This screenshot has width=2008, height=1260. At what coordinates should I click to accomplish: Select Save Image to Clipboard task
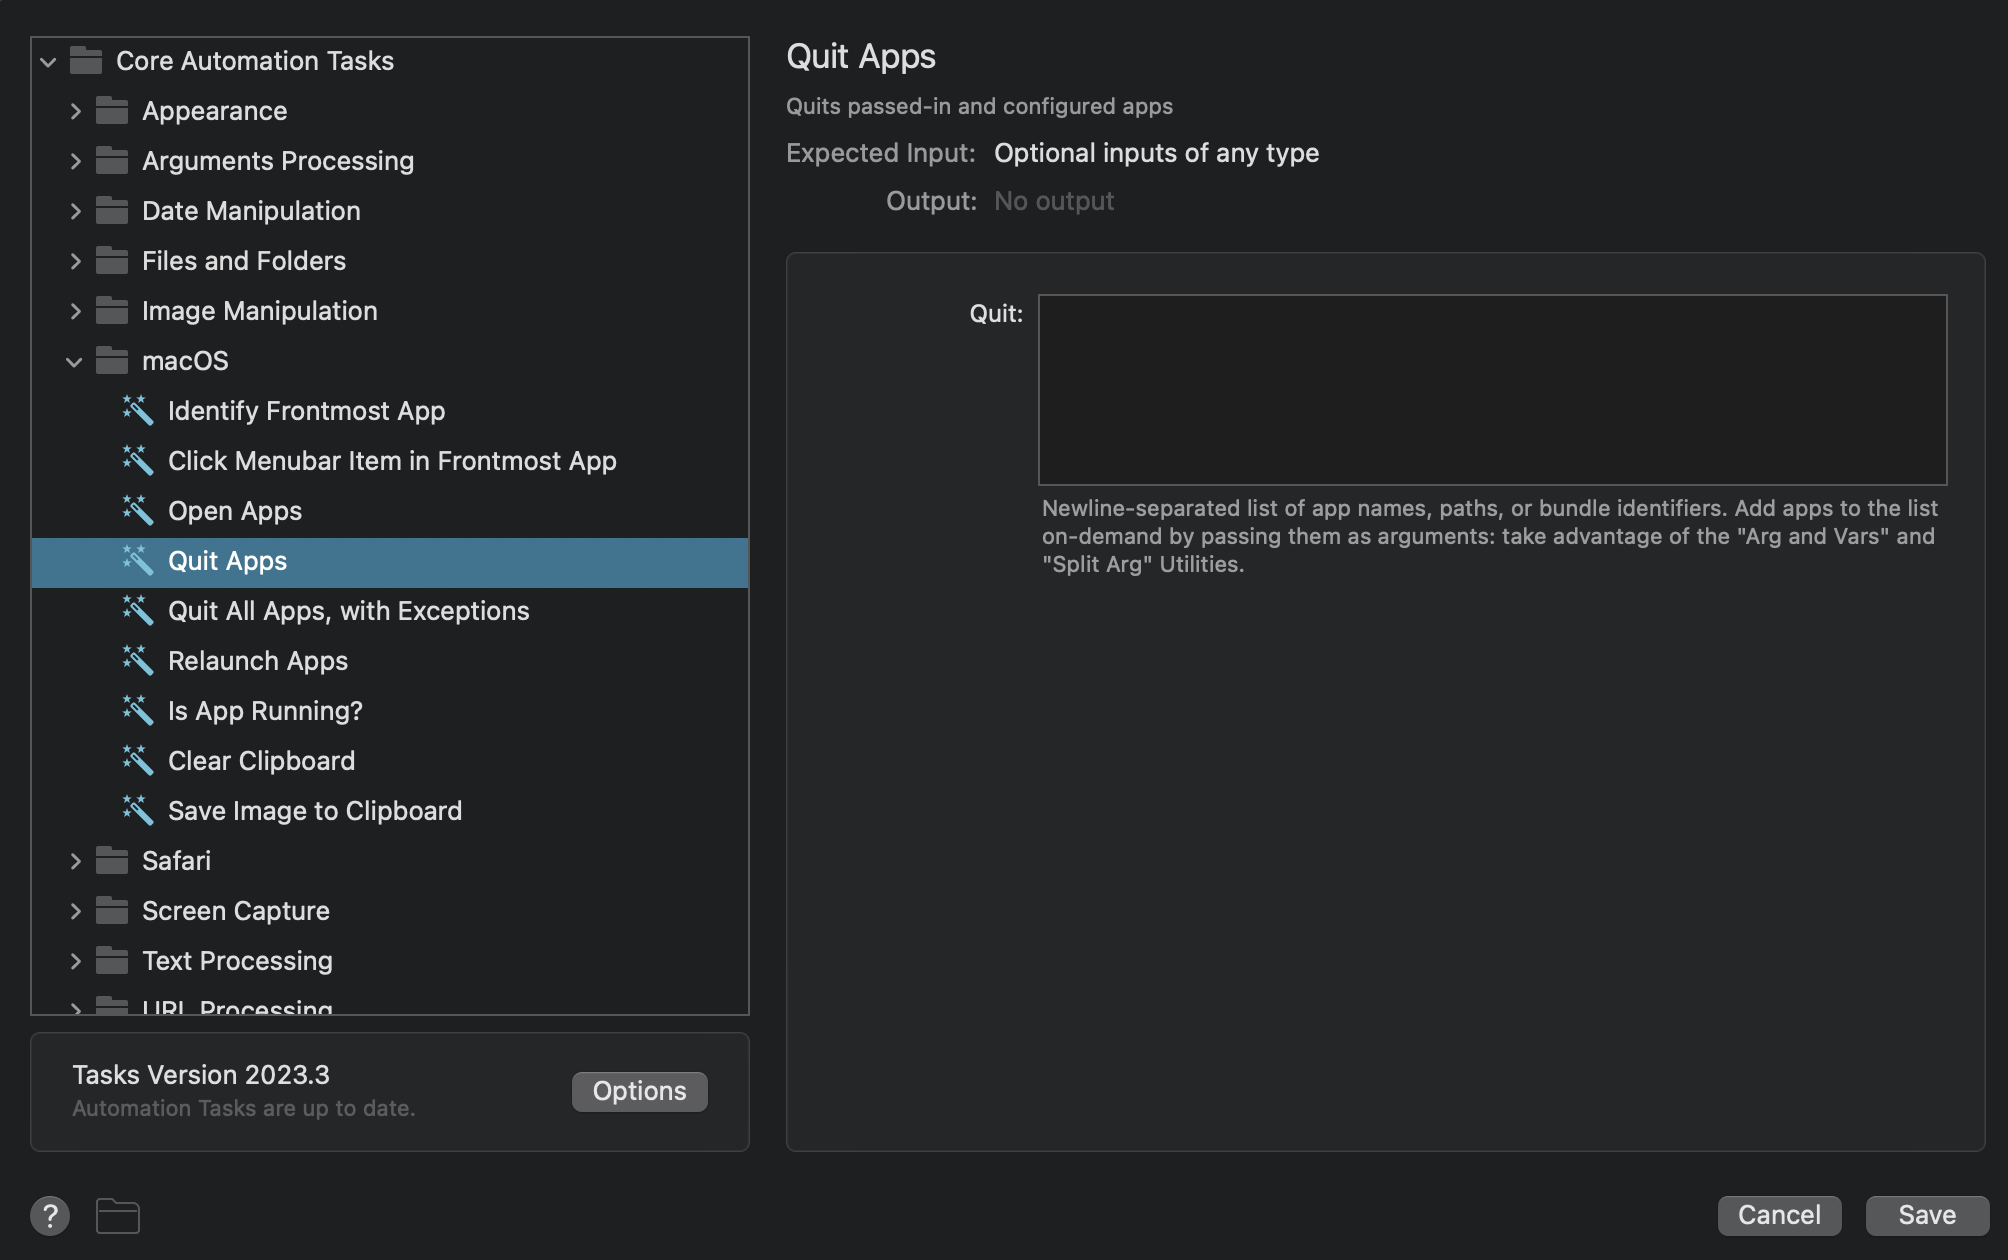pyautogui.click(x=314, y=811)
